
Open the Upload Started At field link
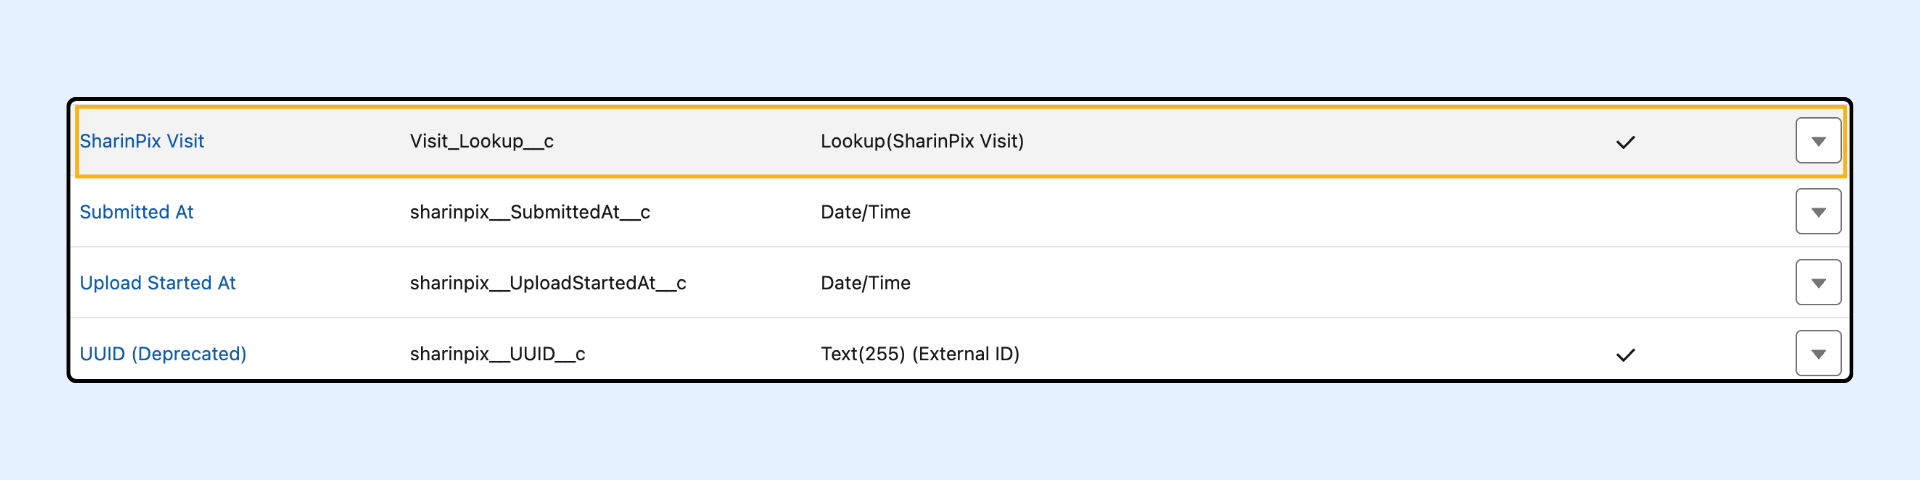coord(158,283)
